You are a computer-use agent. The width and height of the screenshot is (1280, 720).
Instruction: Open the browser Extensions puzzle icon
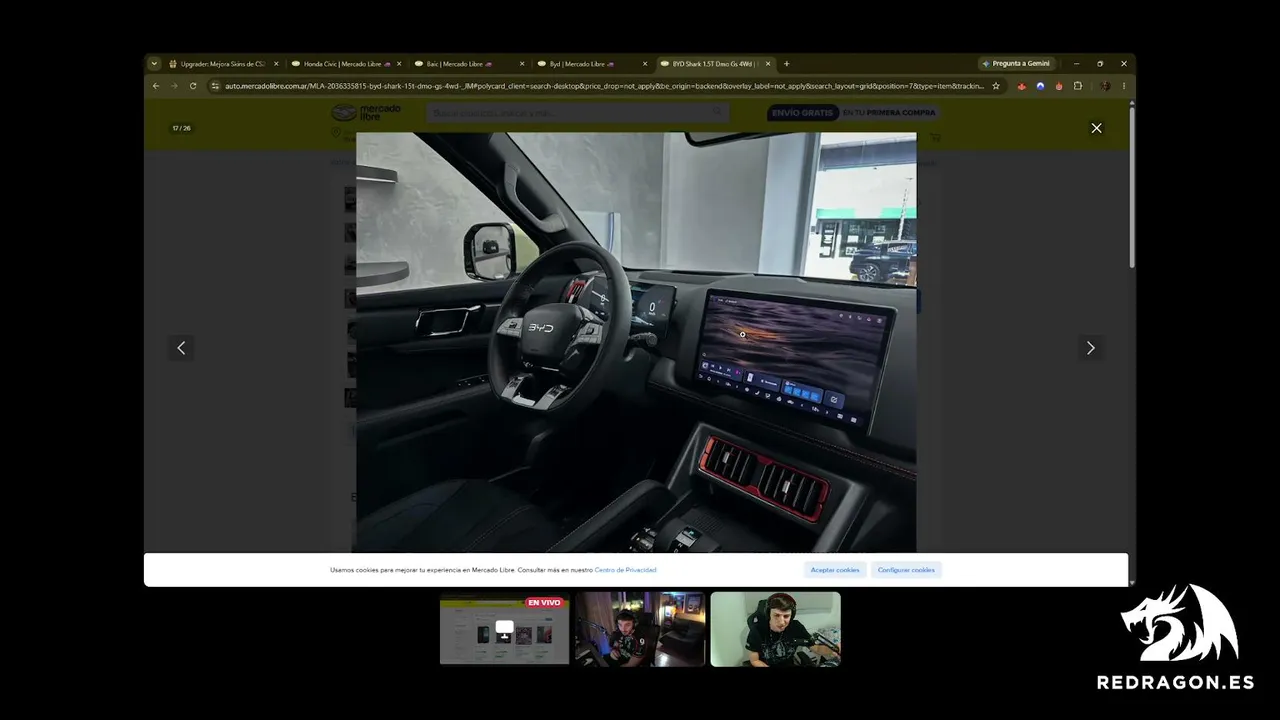1078,86
